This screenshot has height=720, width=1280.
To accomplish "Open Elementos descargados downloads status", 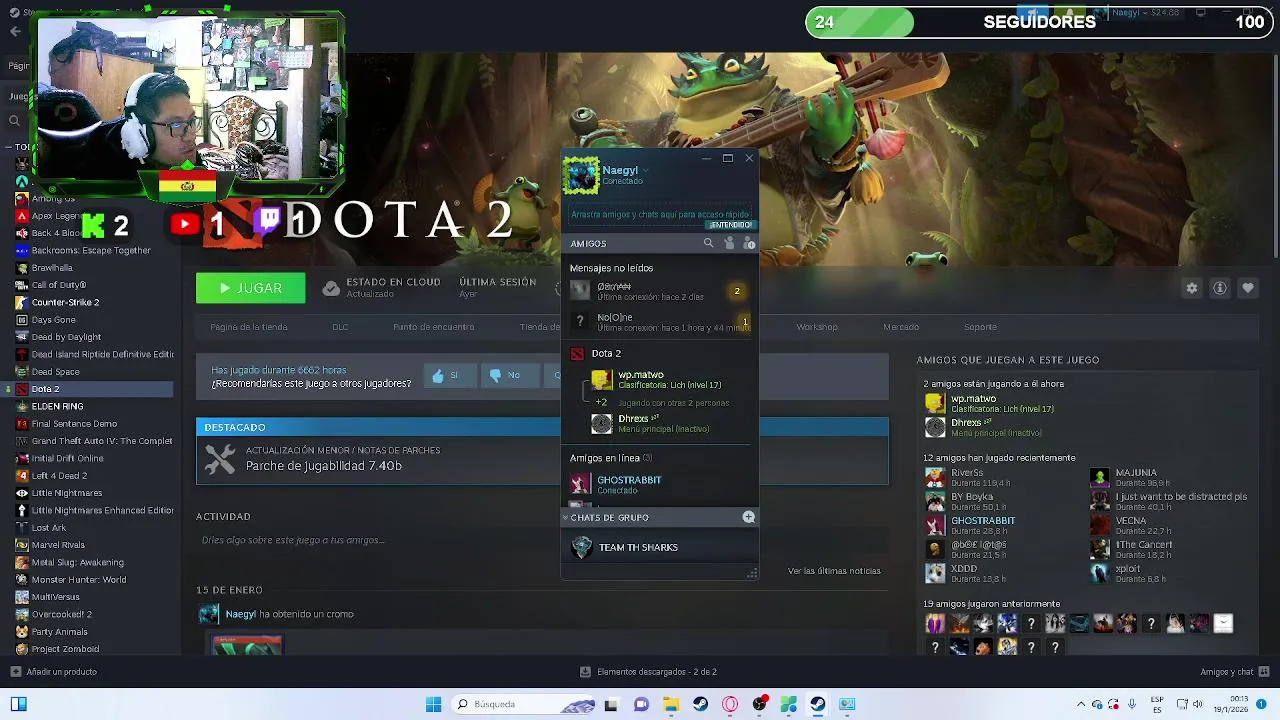I will tap(648, 672).
